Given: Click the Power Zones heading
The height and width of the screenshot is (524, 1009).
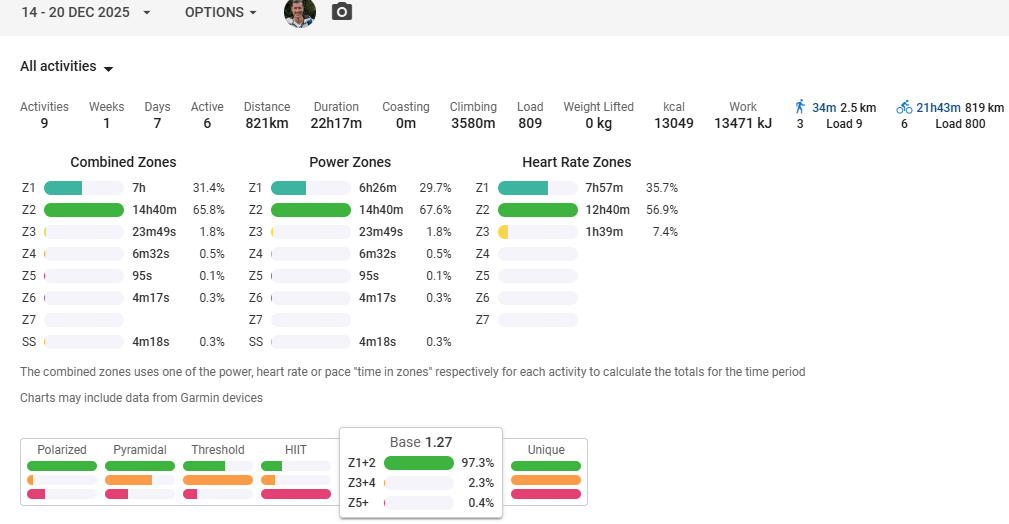Looking at the screenshot, I should (x=350, y=162).
